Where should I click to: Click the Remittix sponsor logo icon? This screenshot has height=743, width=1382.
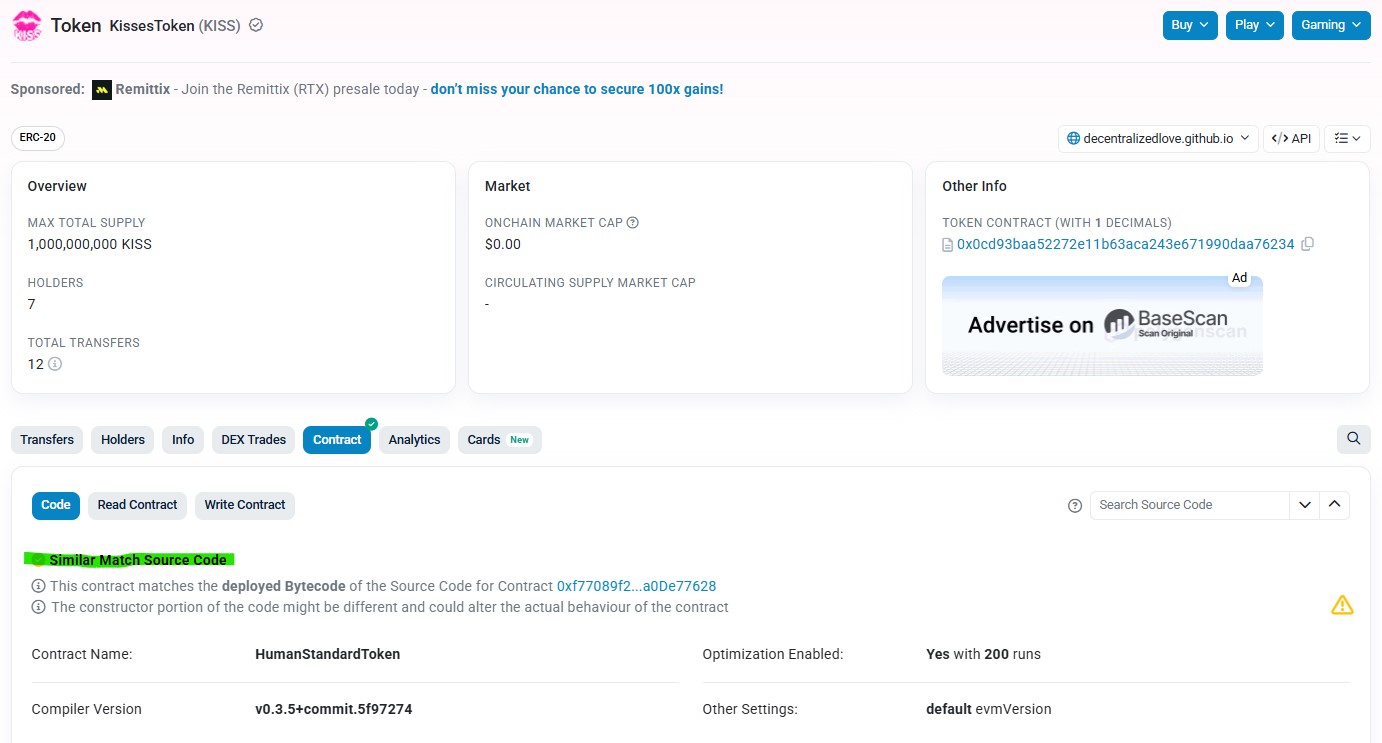tap(102, 90)
